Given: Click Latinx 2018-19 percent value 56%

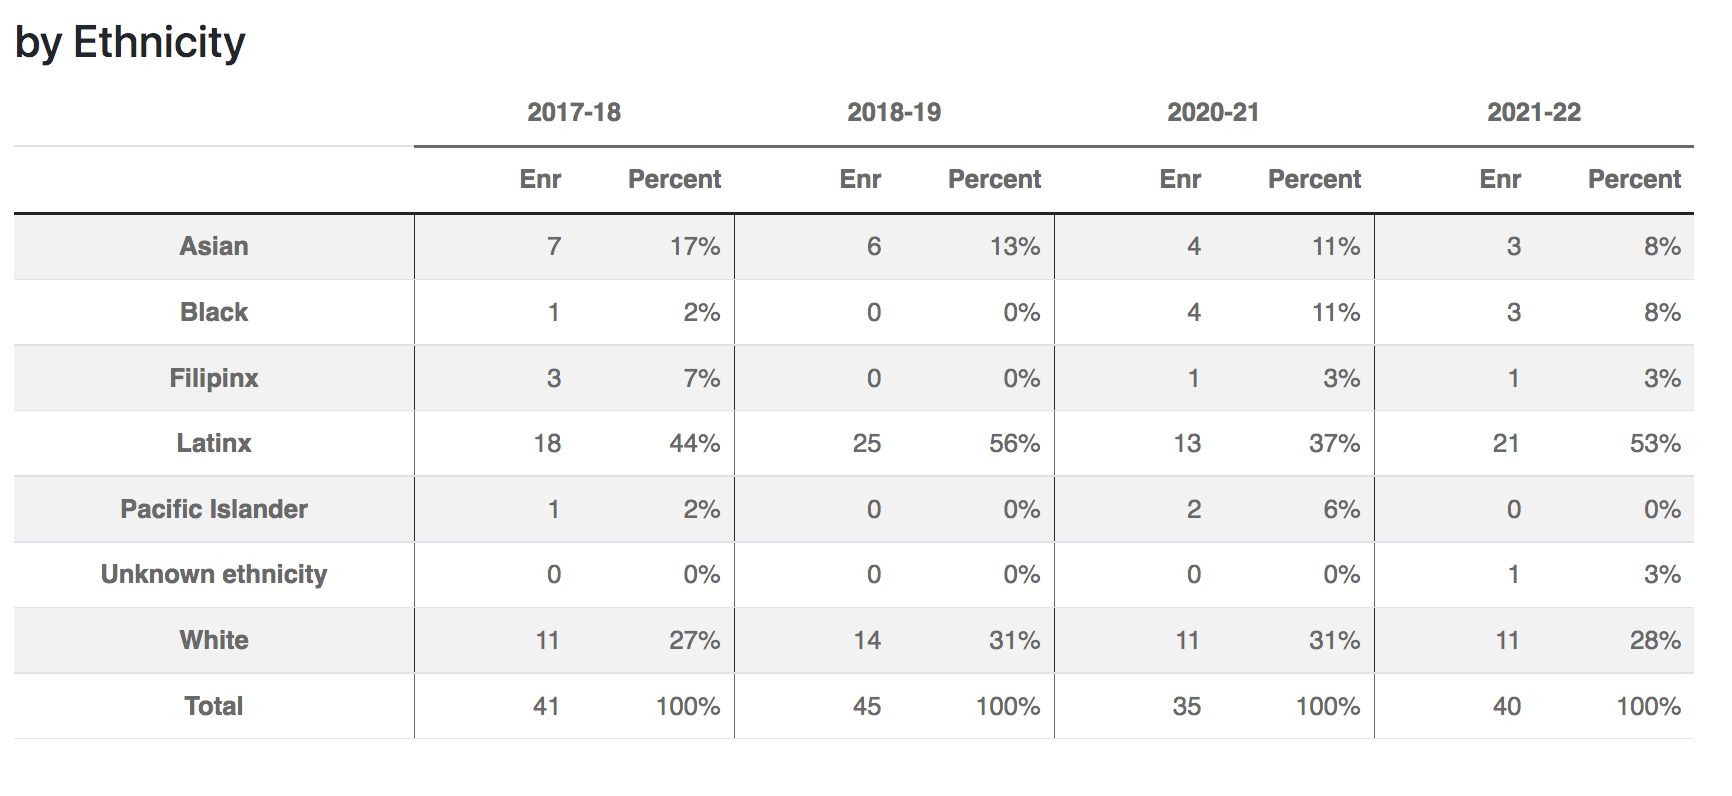Looking at the screenshot, I should click(1014, 443).
